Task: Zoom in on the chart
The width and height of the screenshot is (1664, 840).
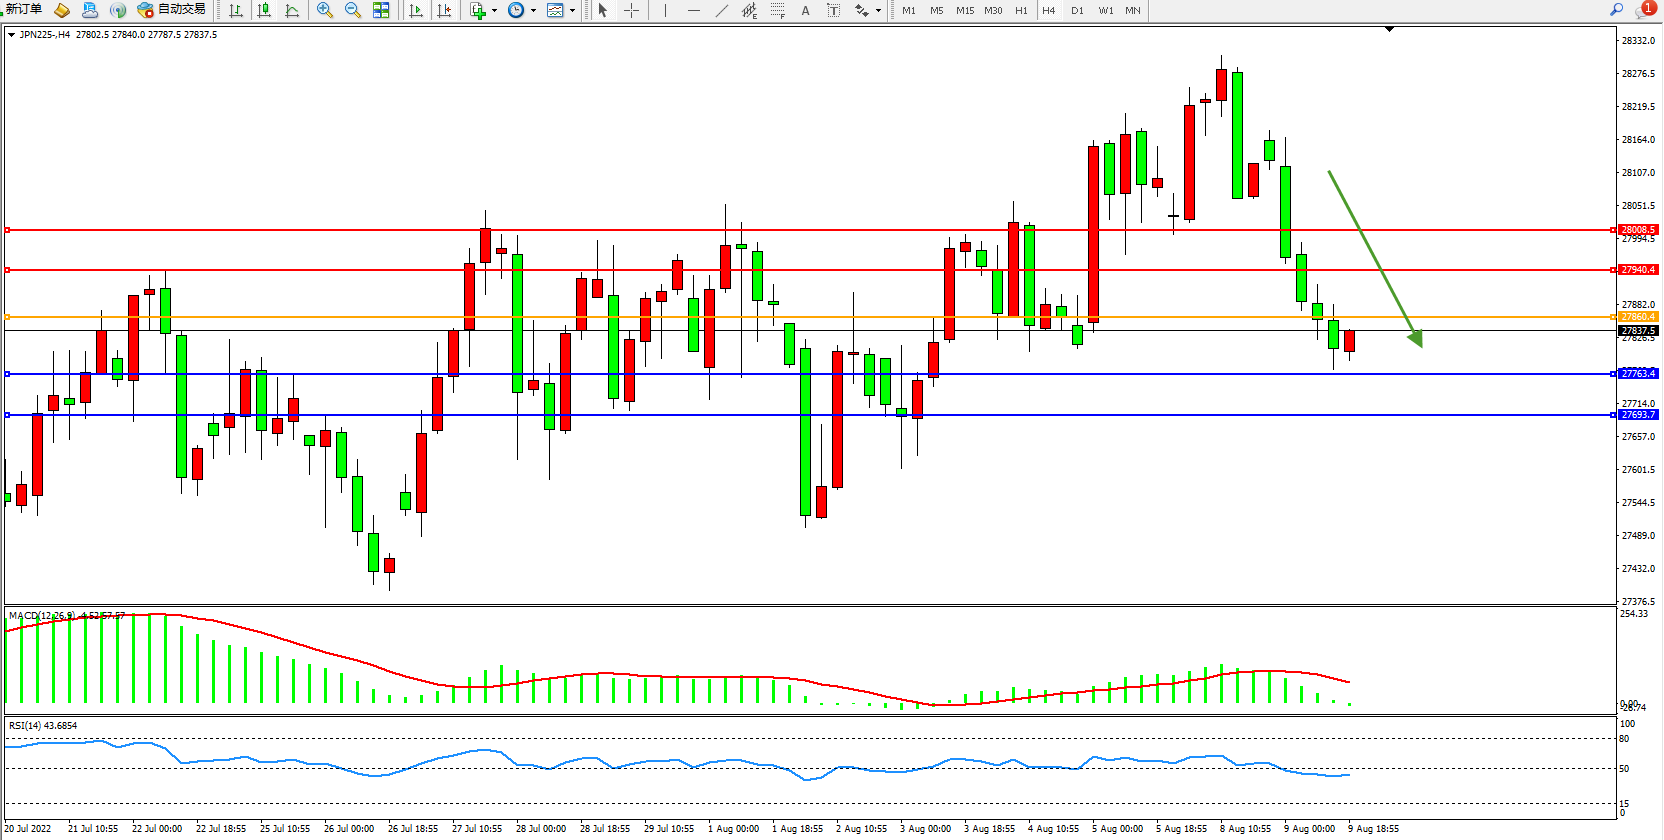Action: tap(325, 10)
